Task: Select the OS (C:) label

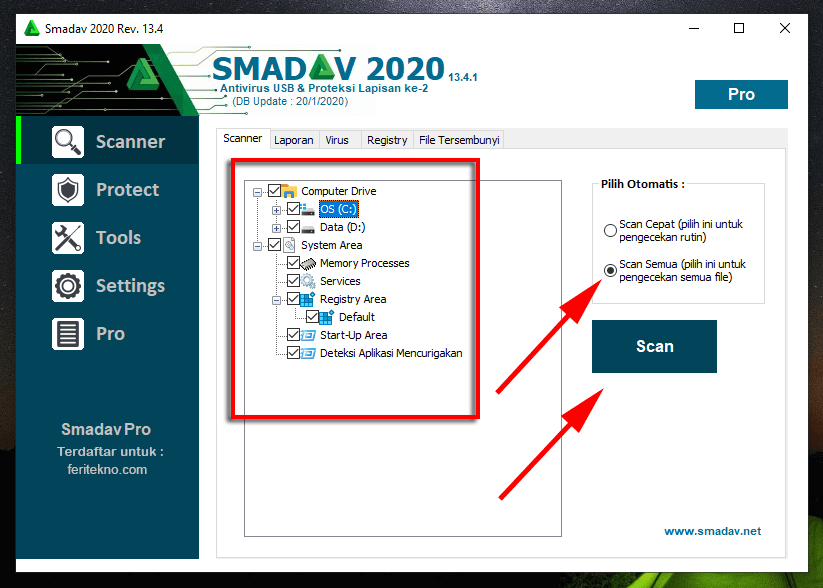Action: pos(339,209)
